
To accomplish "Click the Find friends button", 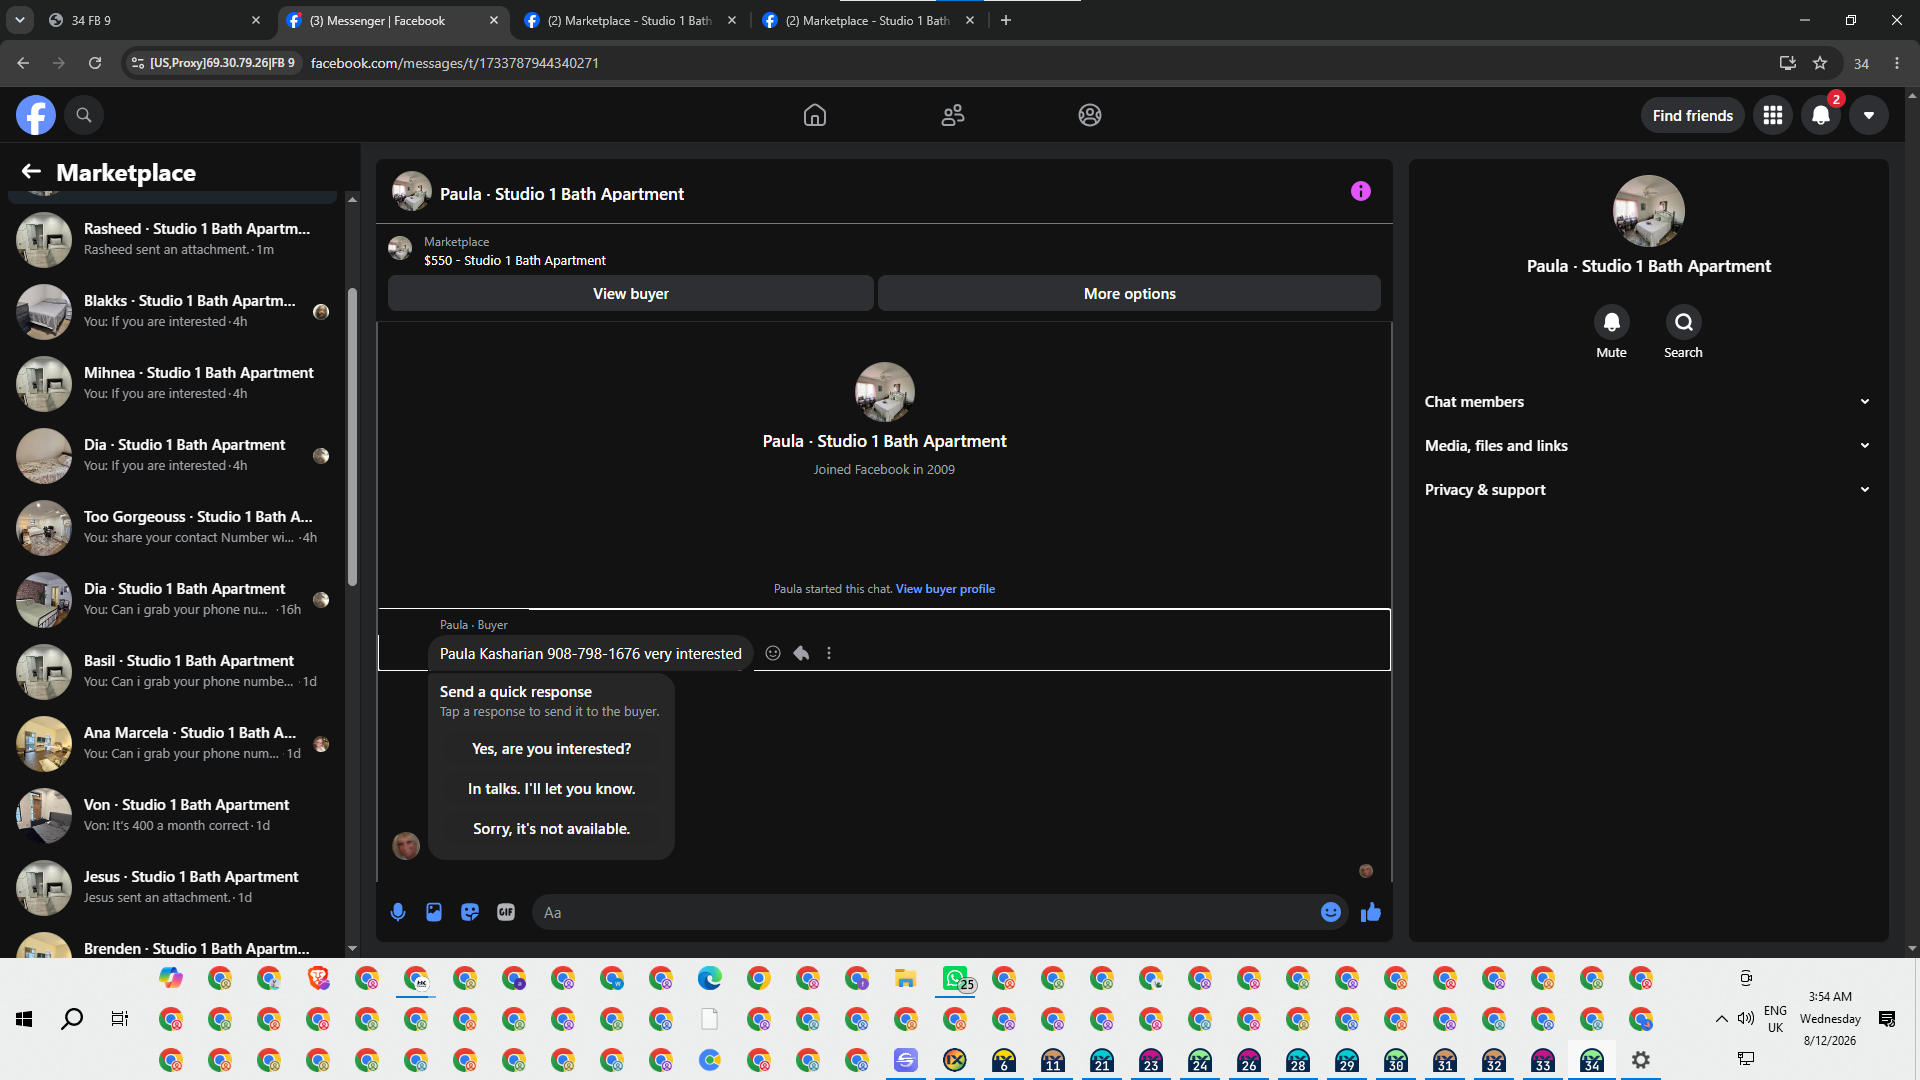I will click(1693, 115).
